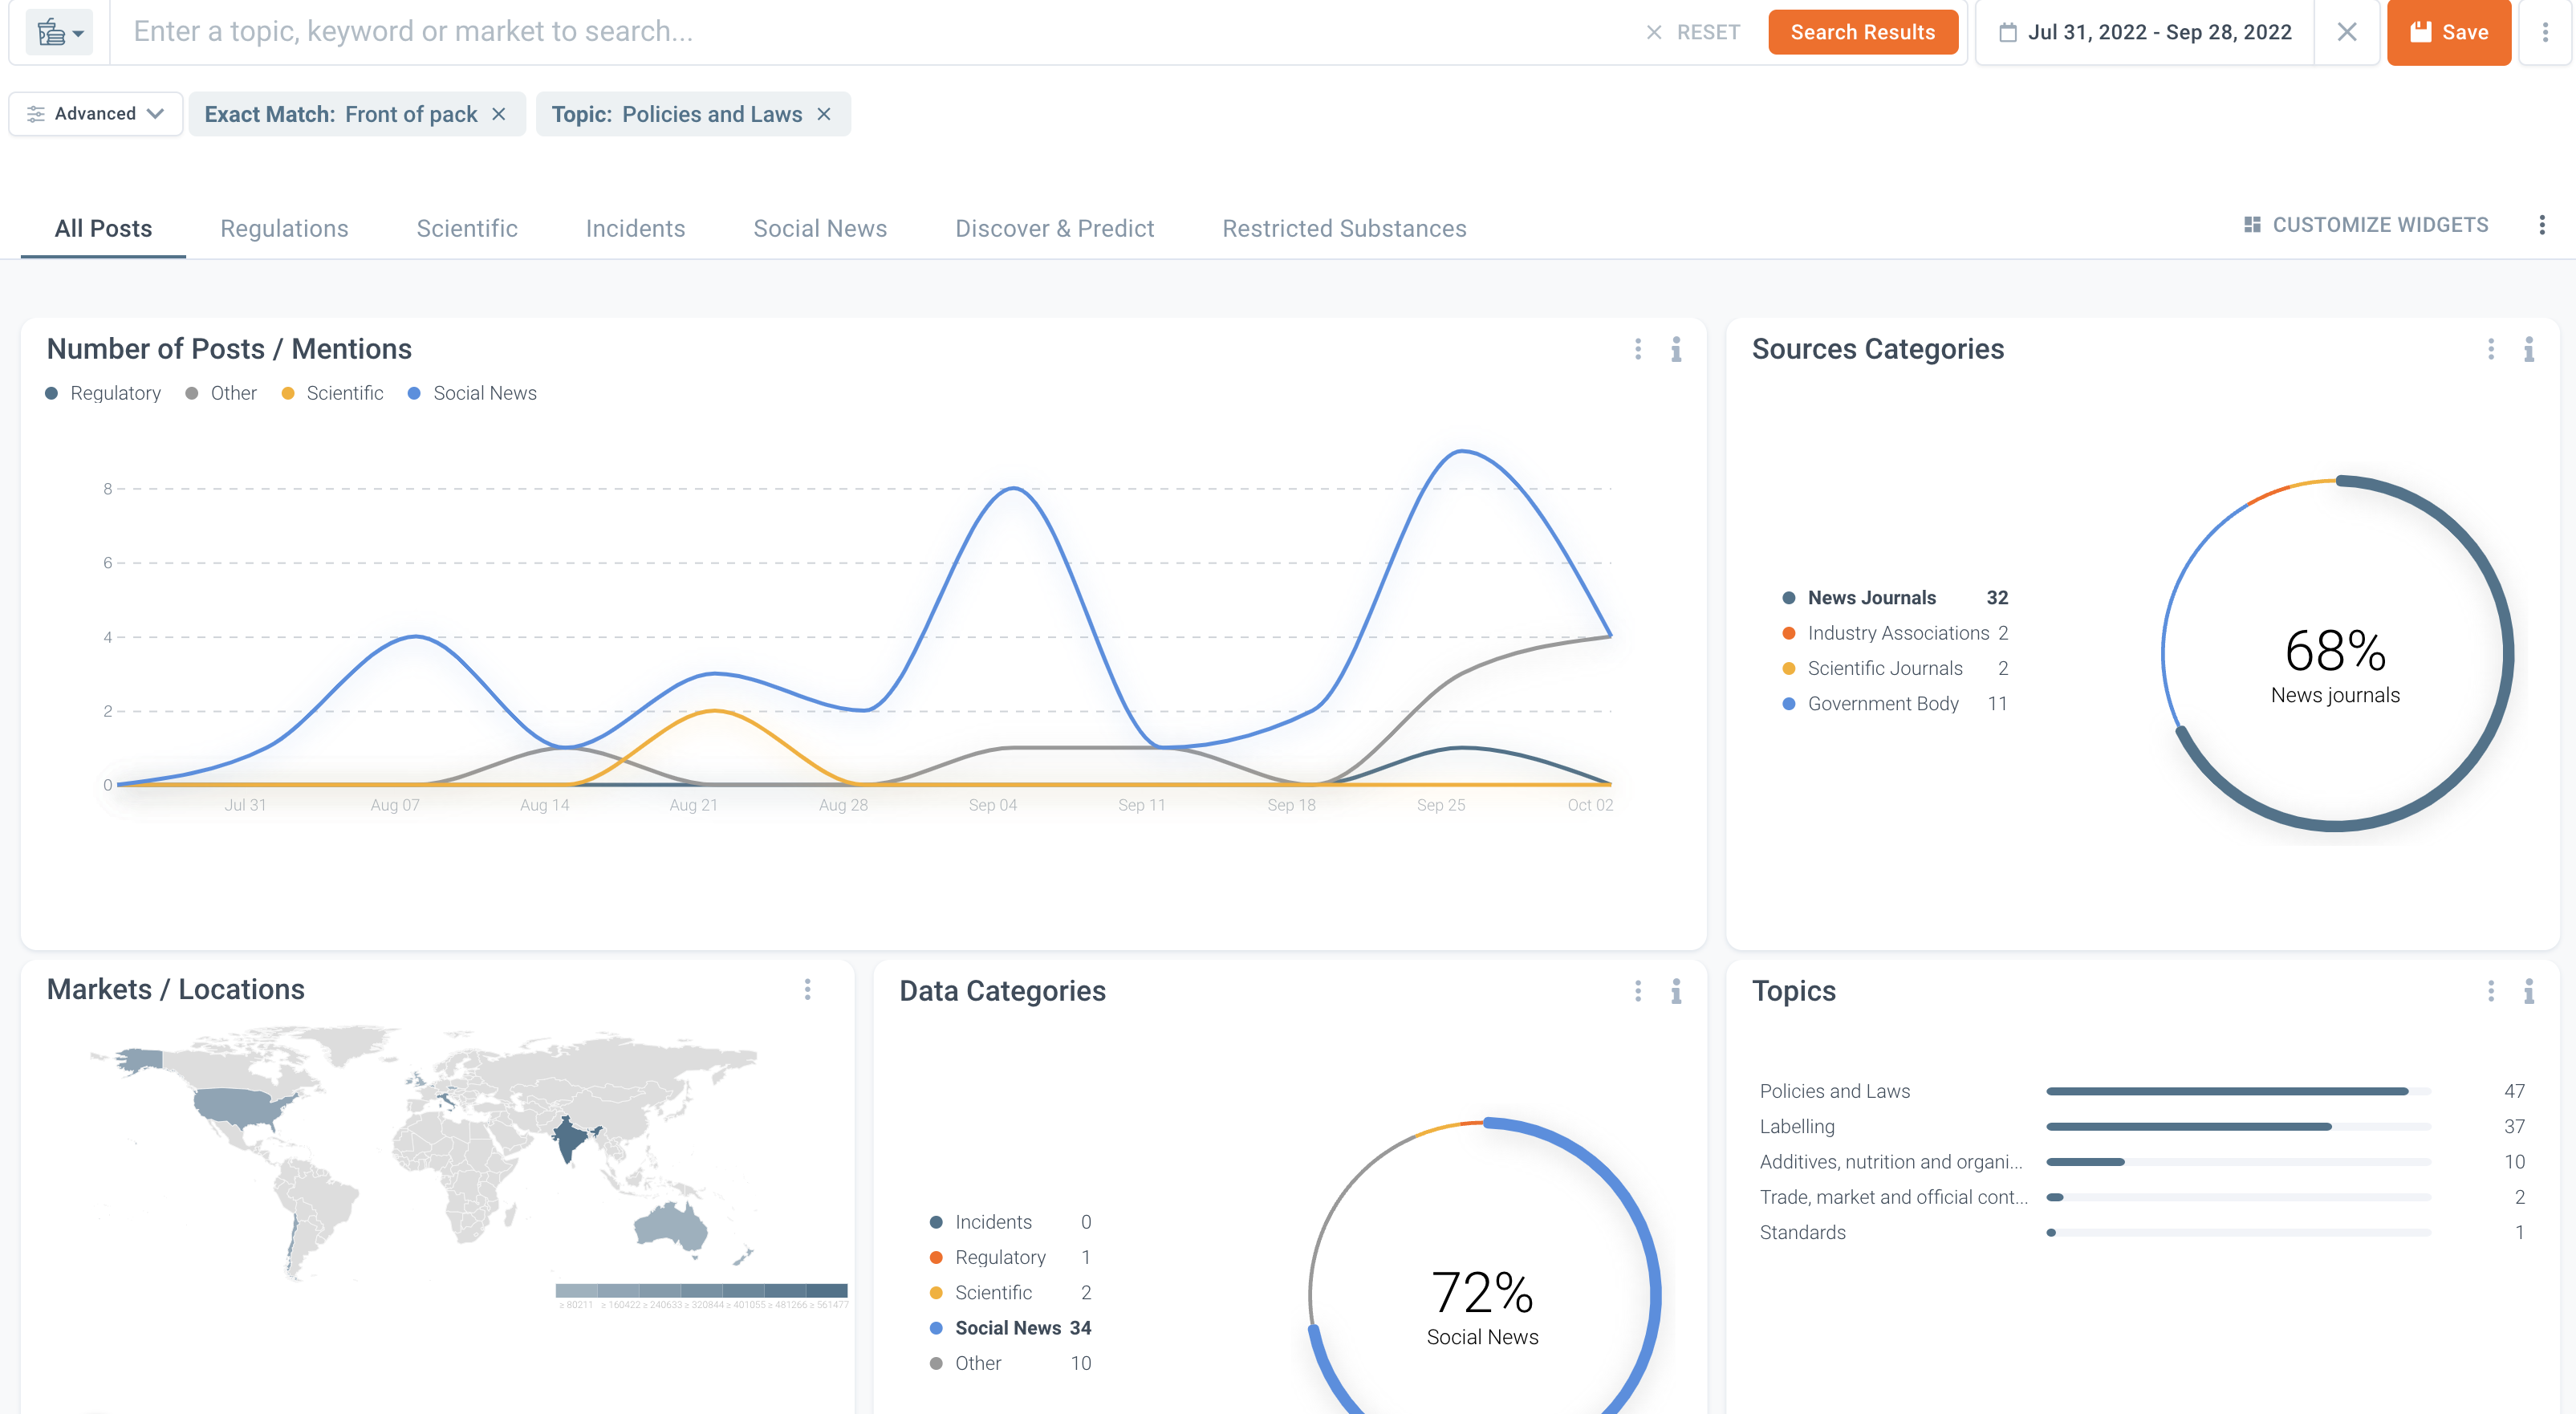Select Government Body in sources legend
The height and width of the screenshot is (1414, 2576).
1895,703
